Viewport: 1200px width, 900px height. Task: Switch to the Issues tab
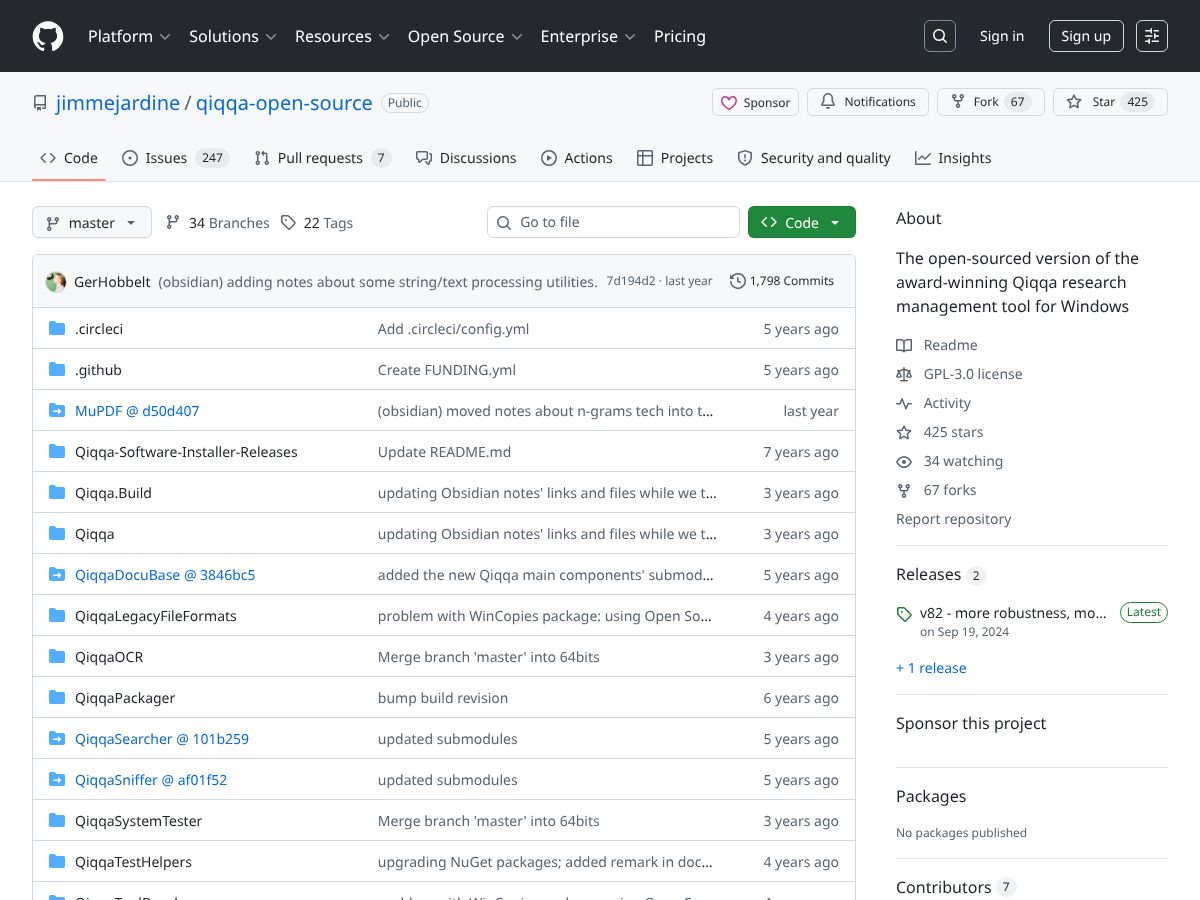tap(176, 158)
